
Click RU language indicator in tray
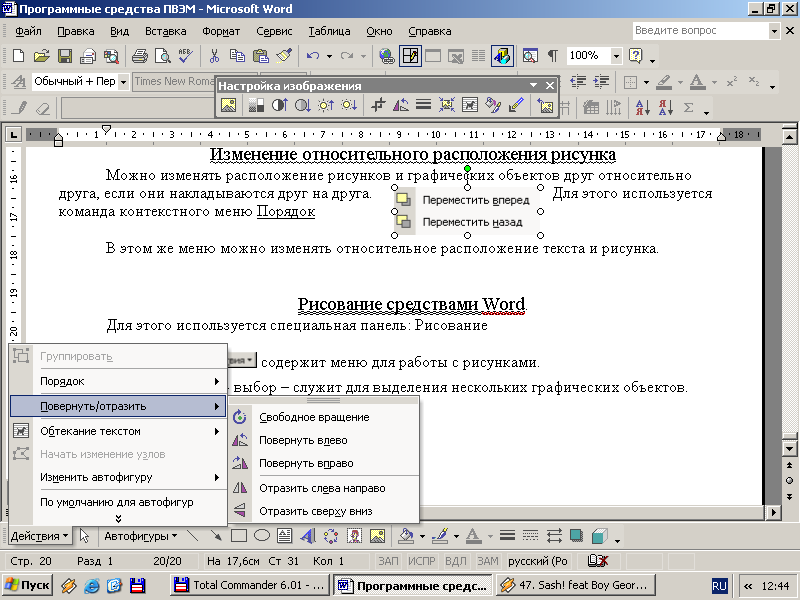pyautogui.click(x=719, y=585)
